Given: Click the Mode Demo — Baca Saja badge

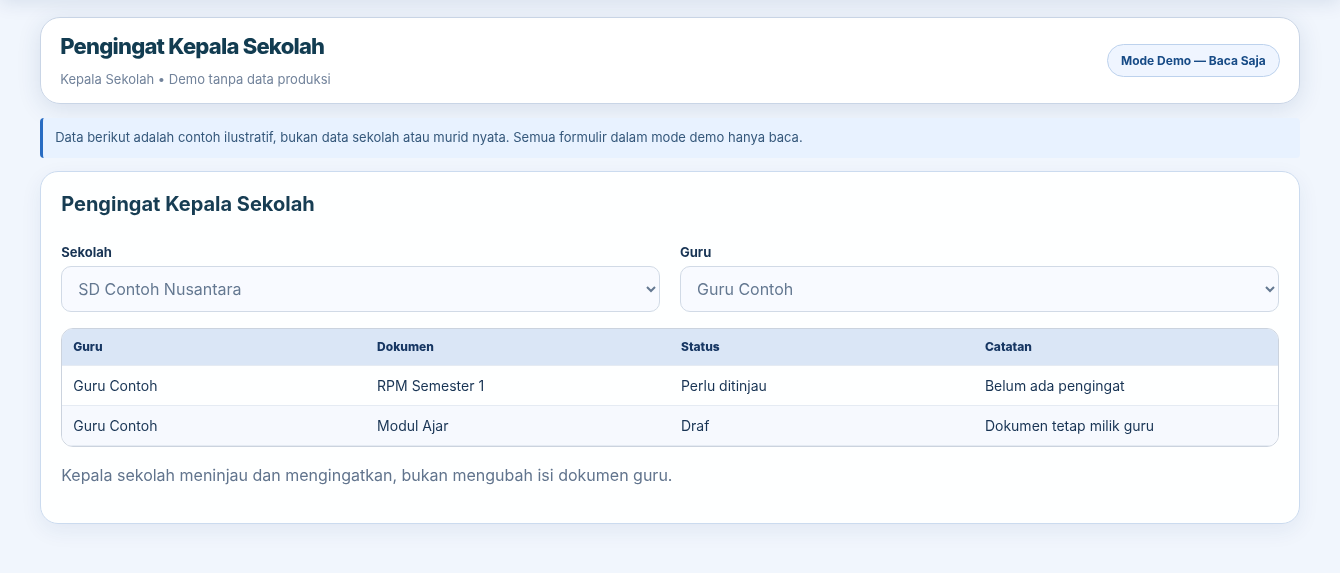Looking at the screenshot, I should [x=1193, y=60].
